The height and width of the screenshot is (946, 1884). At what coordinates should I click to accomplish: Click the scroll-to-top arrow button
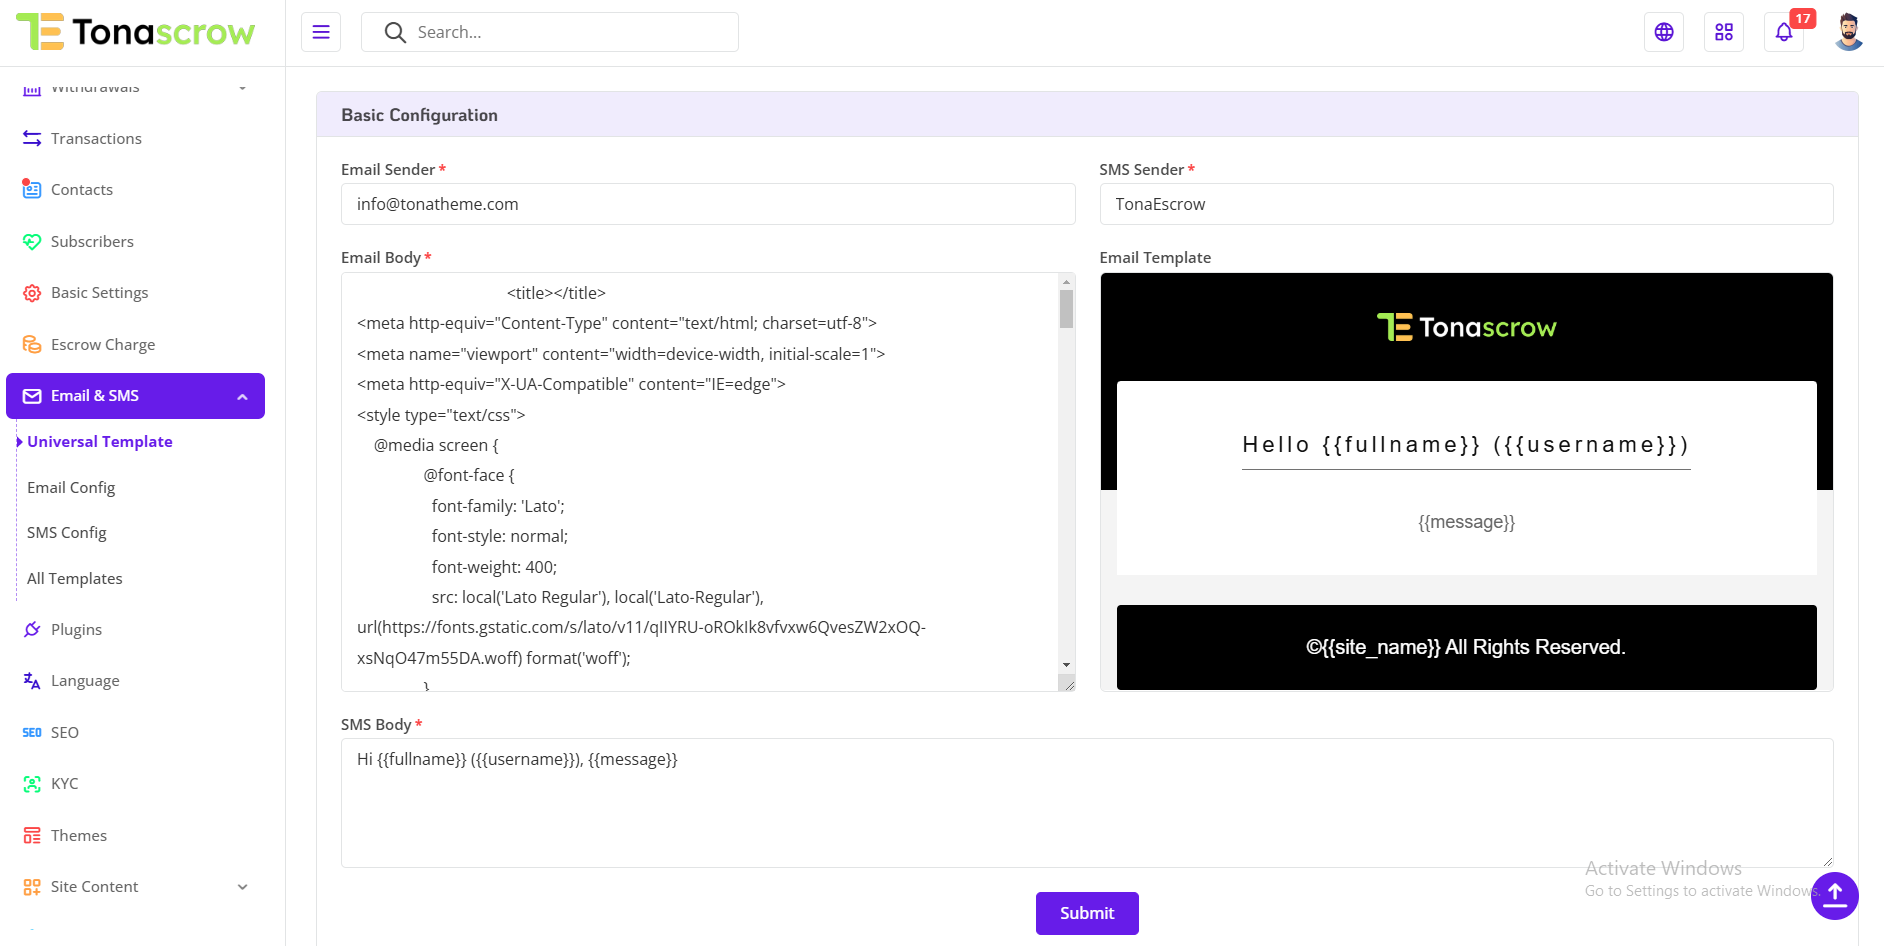pos(1834,895)
